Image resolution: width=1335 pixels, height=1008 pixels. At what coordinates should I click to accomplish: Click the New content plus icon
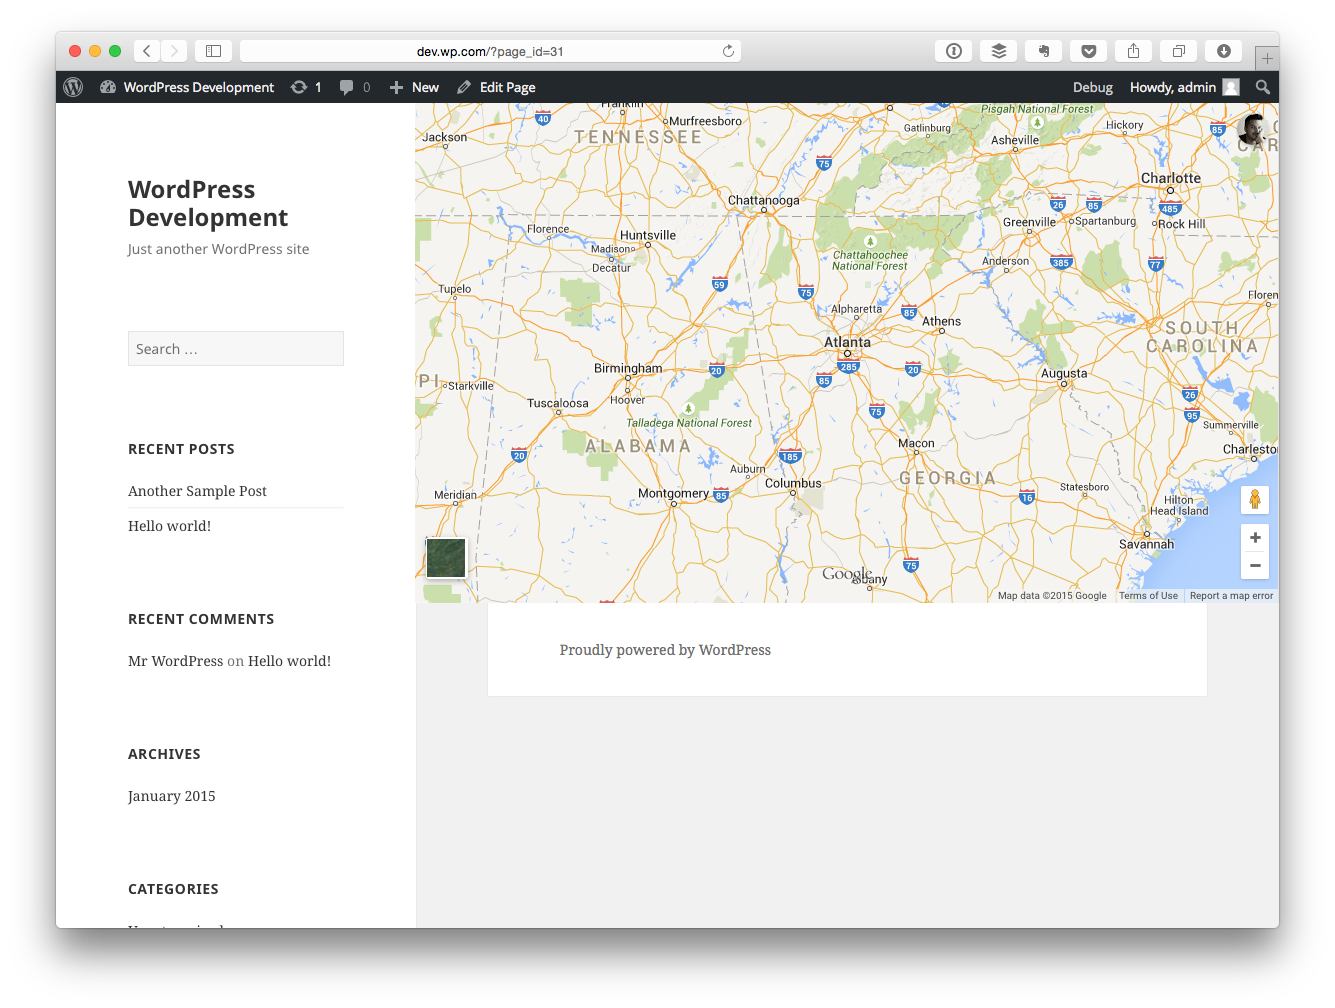pyautogui.click(x=398, y=87)
